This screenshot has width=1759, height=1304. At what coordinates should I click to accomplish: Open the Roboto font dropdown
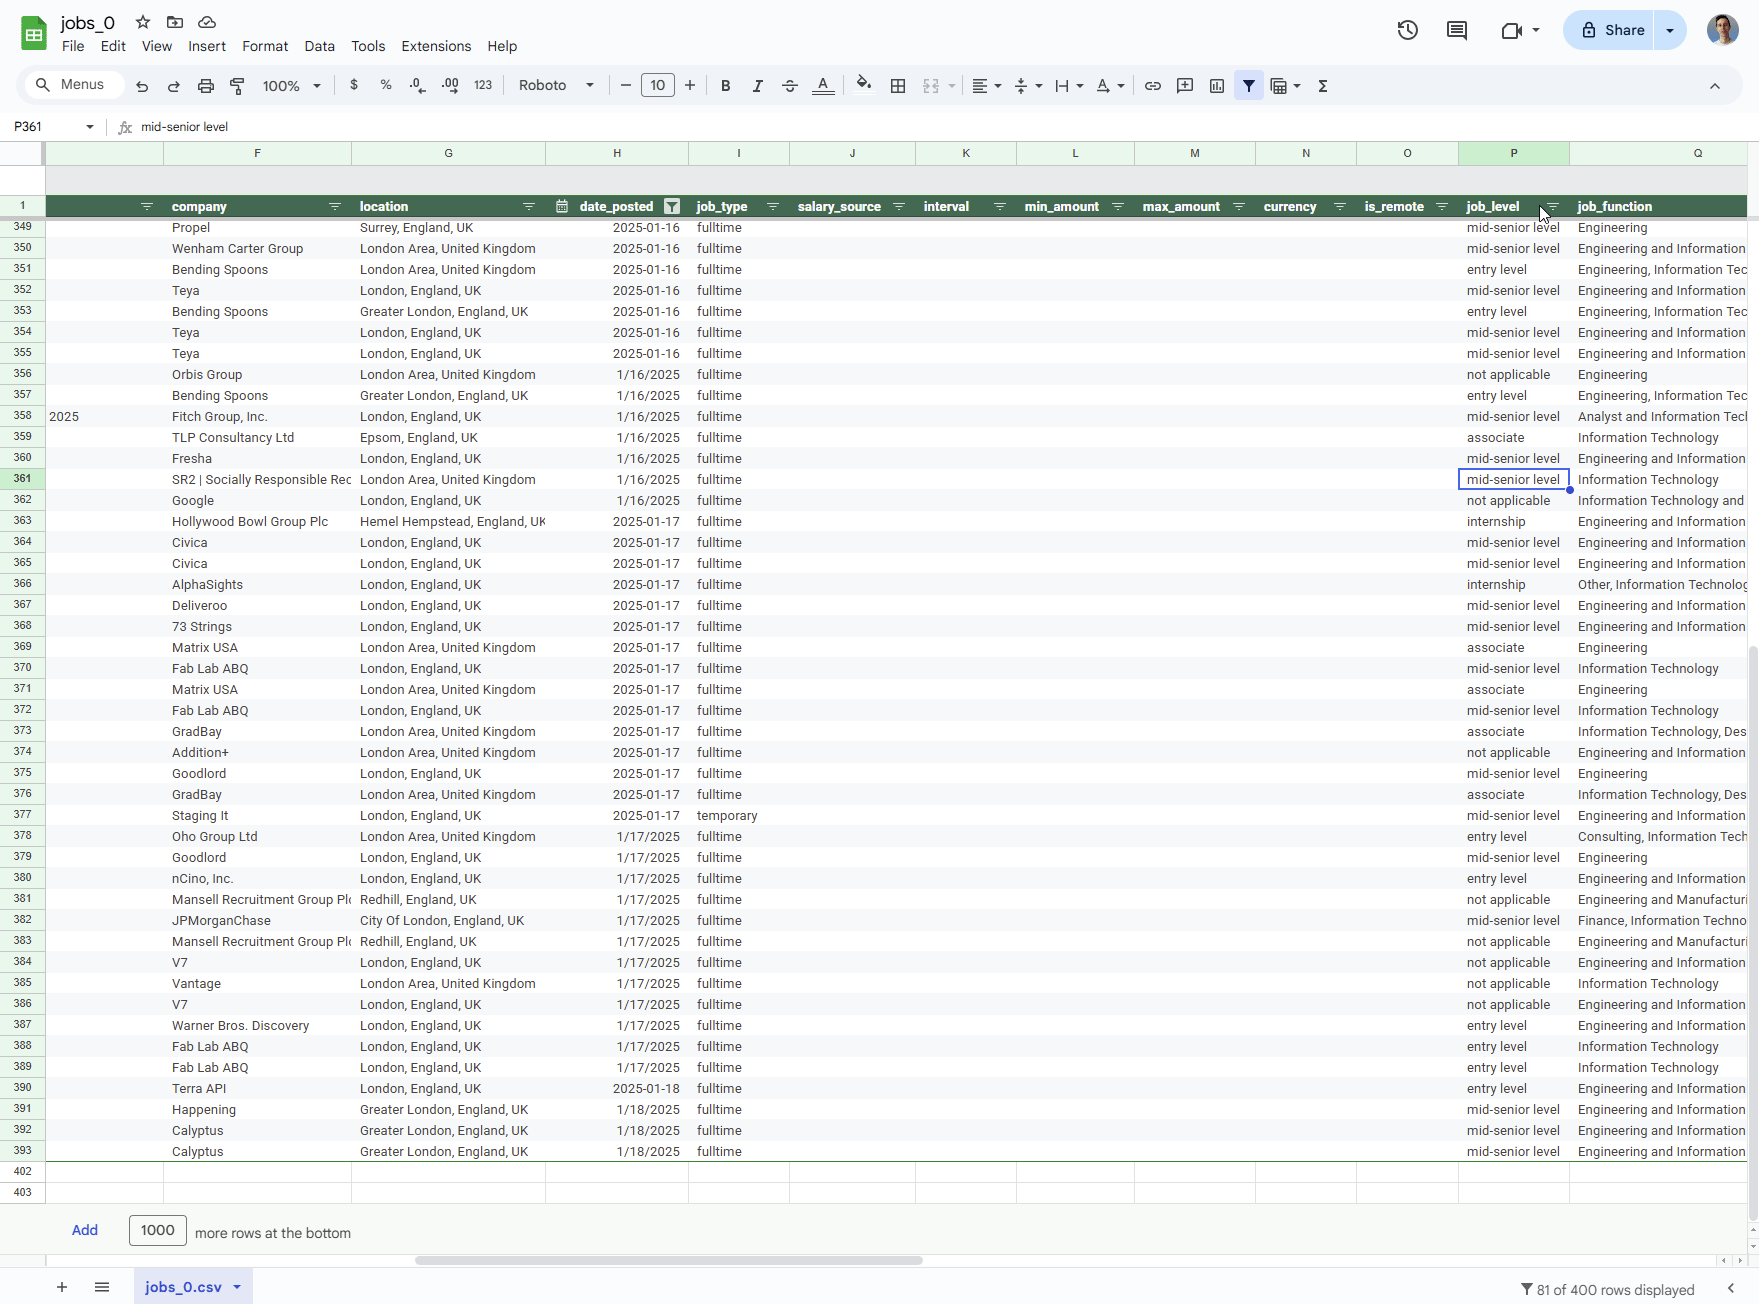pos(556,86)
